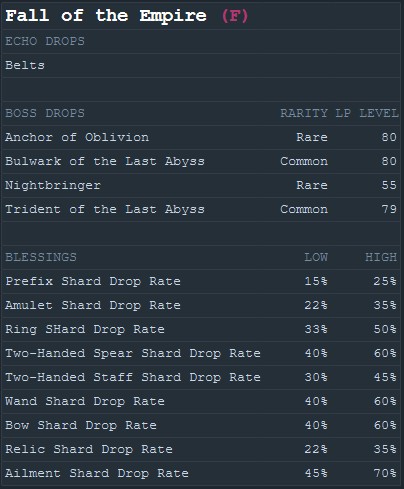Select Two-Handed Spear Shard Drop Rate

coord(201,353)
